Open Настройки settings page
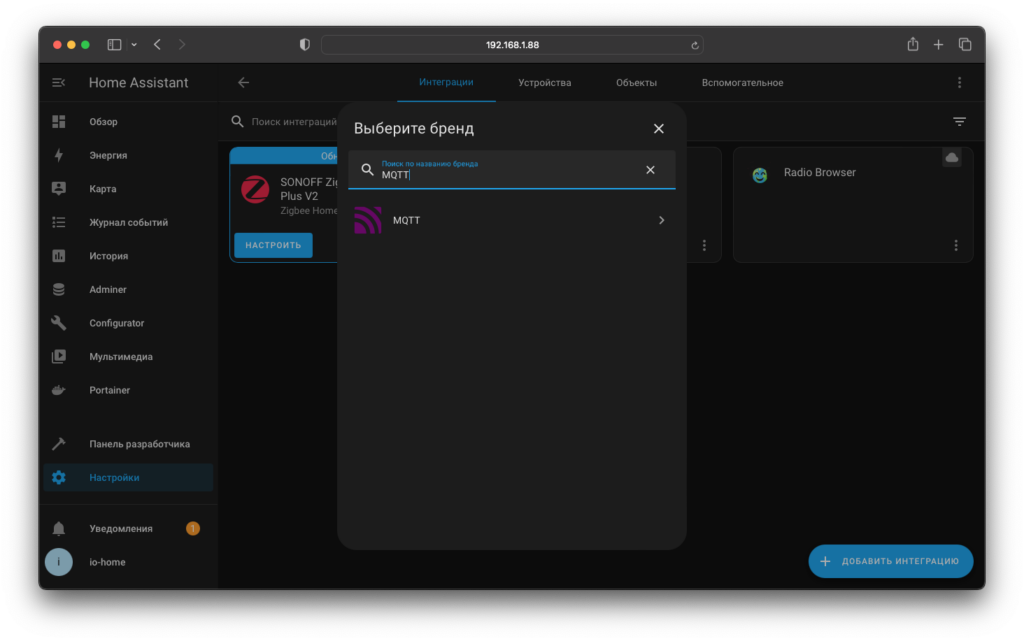Viewport: 1024px width, 641px height. [x=129, y=477]
